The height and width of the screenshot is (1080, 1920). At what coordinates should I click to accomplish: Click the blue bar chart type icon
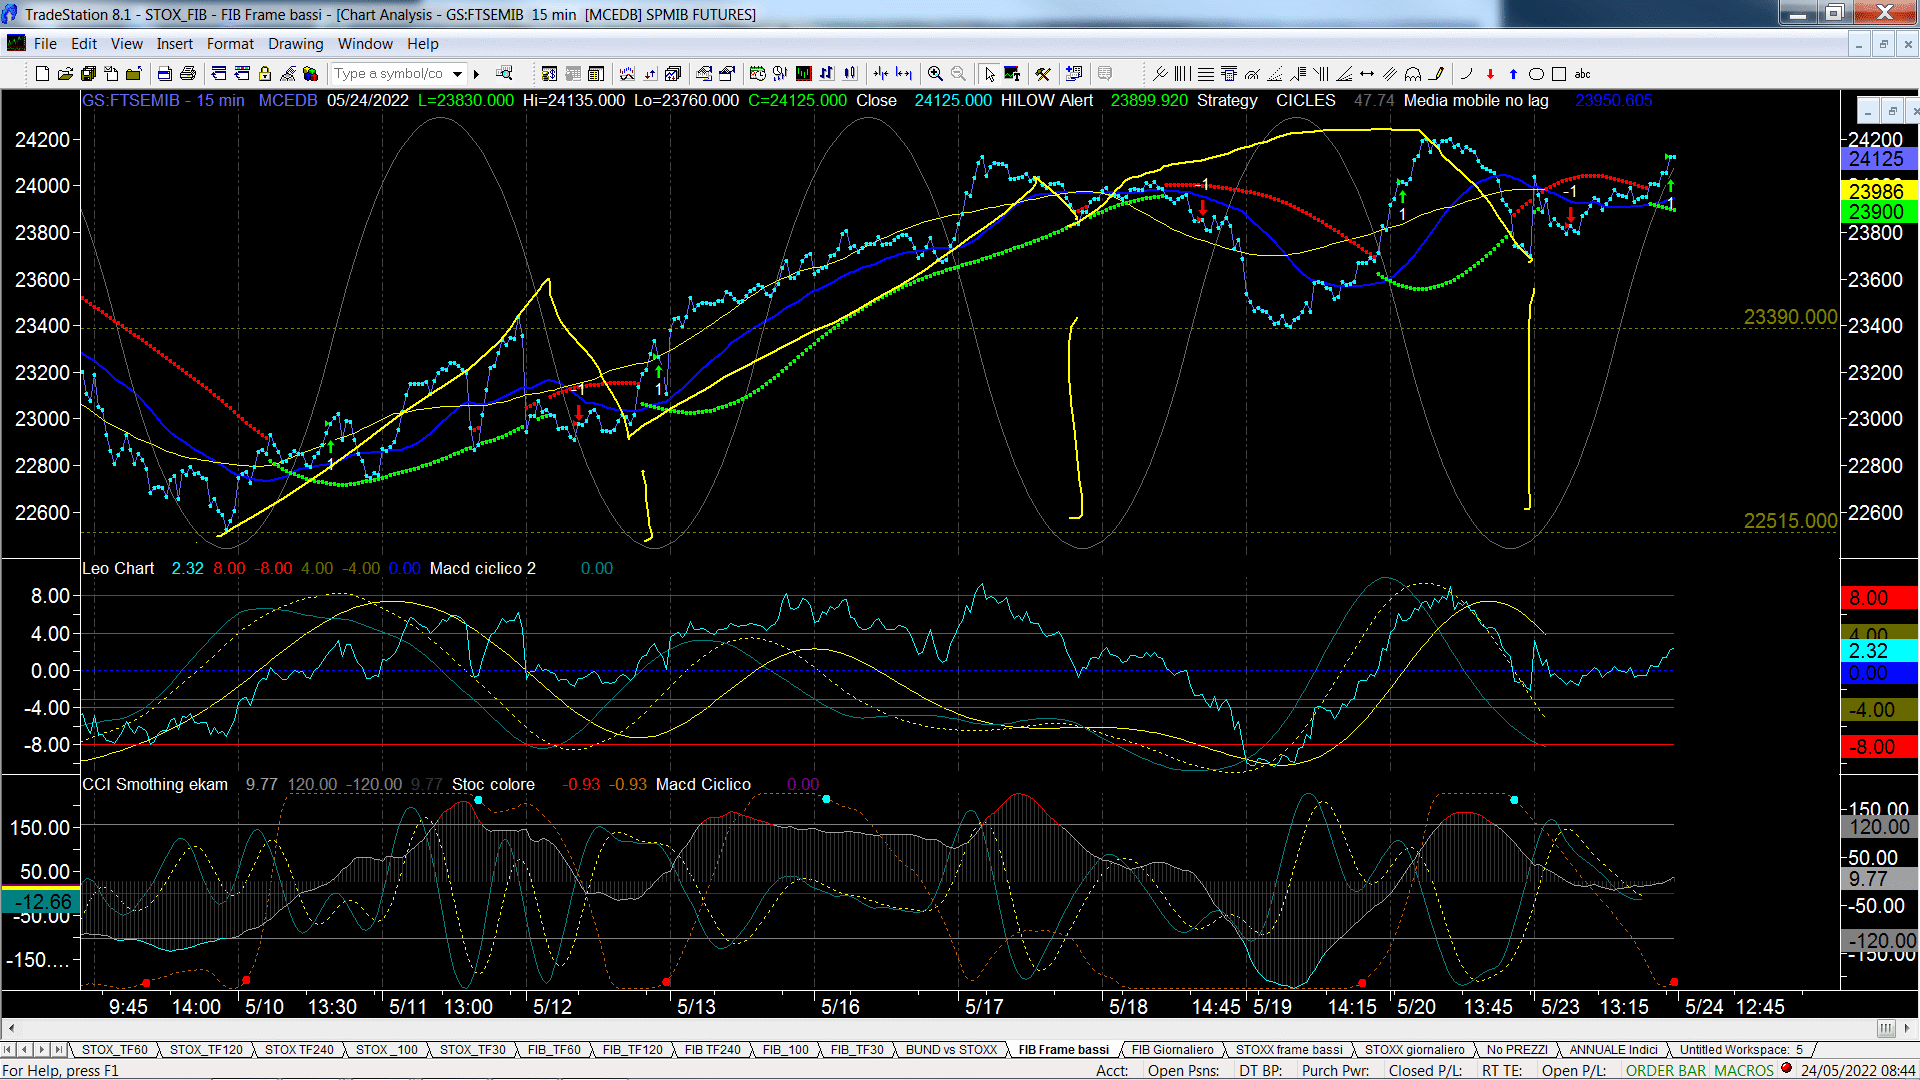827,74
